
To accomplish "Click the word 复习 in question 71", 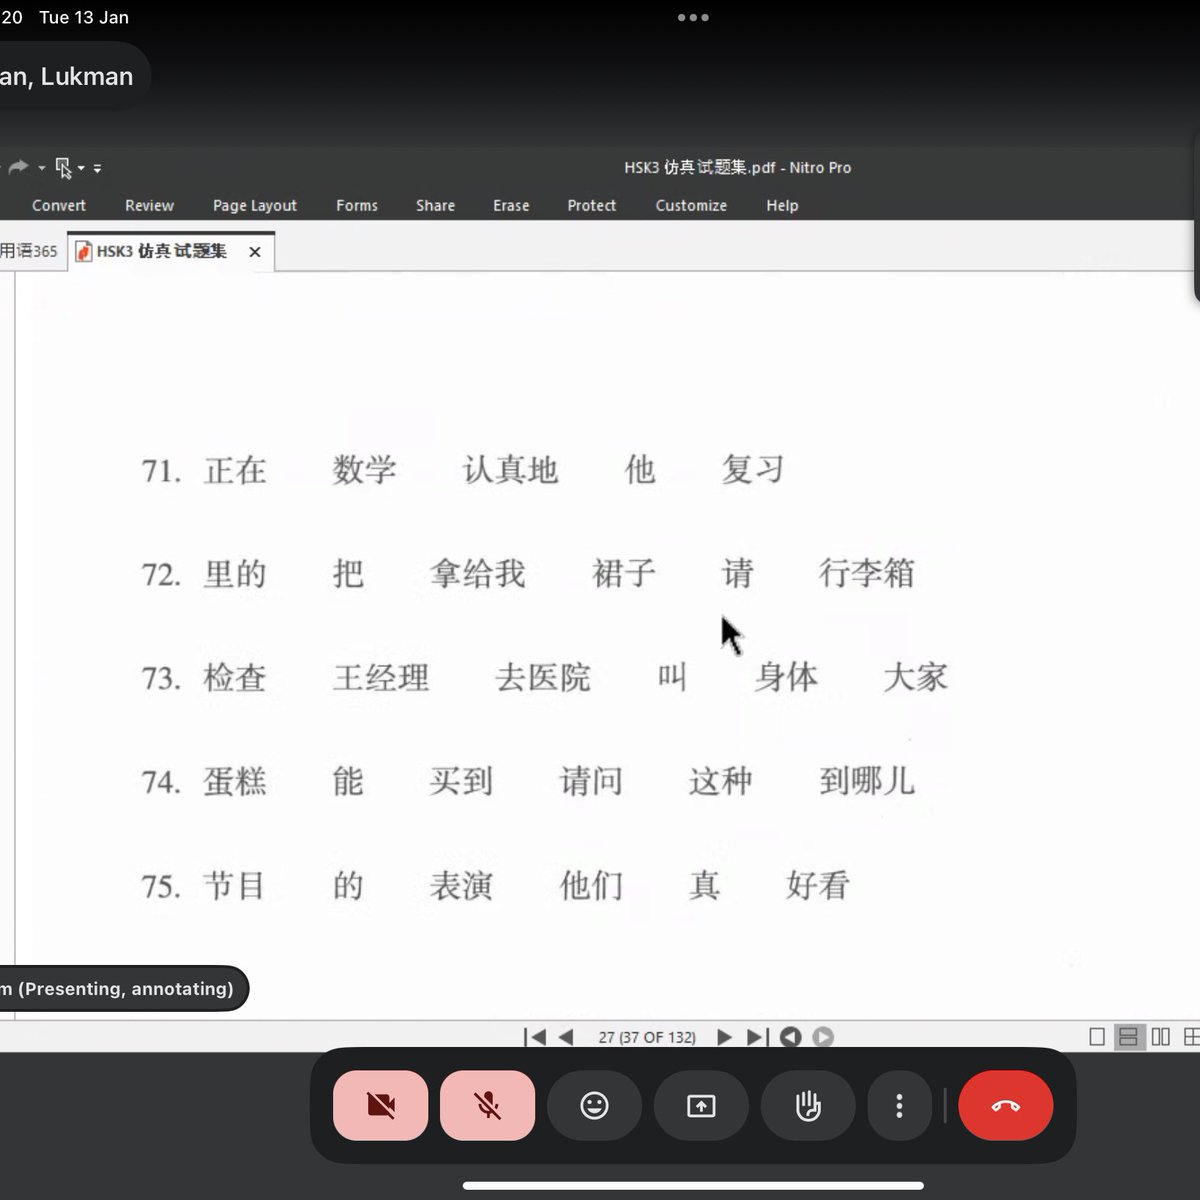I will click(753, 470).
